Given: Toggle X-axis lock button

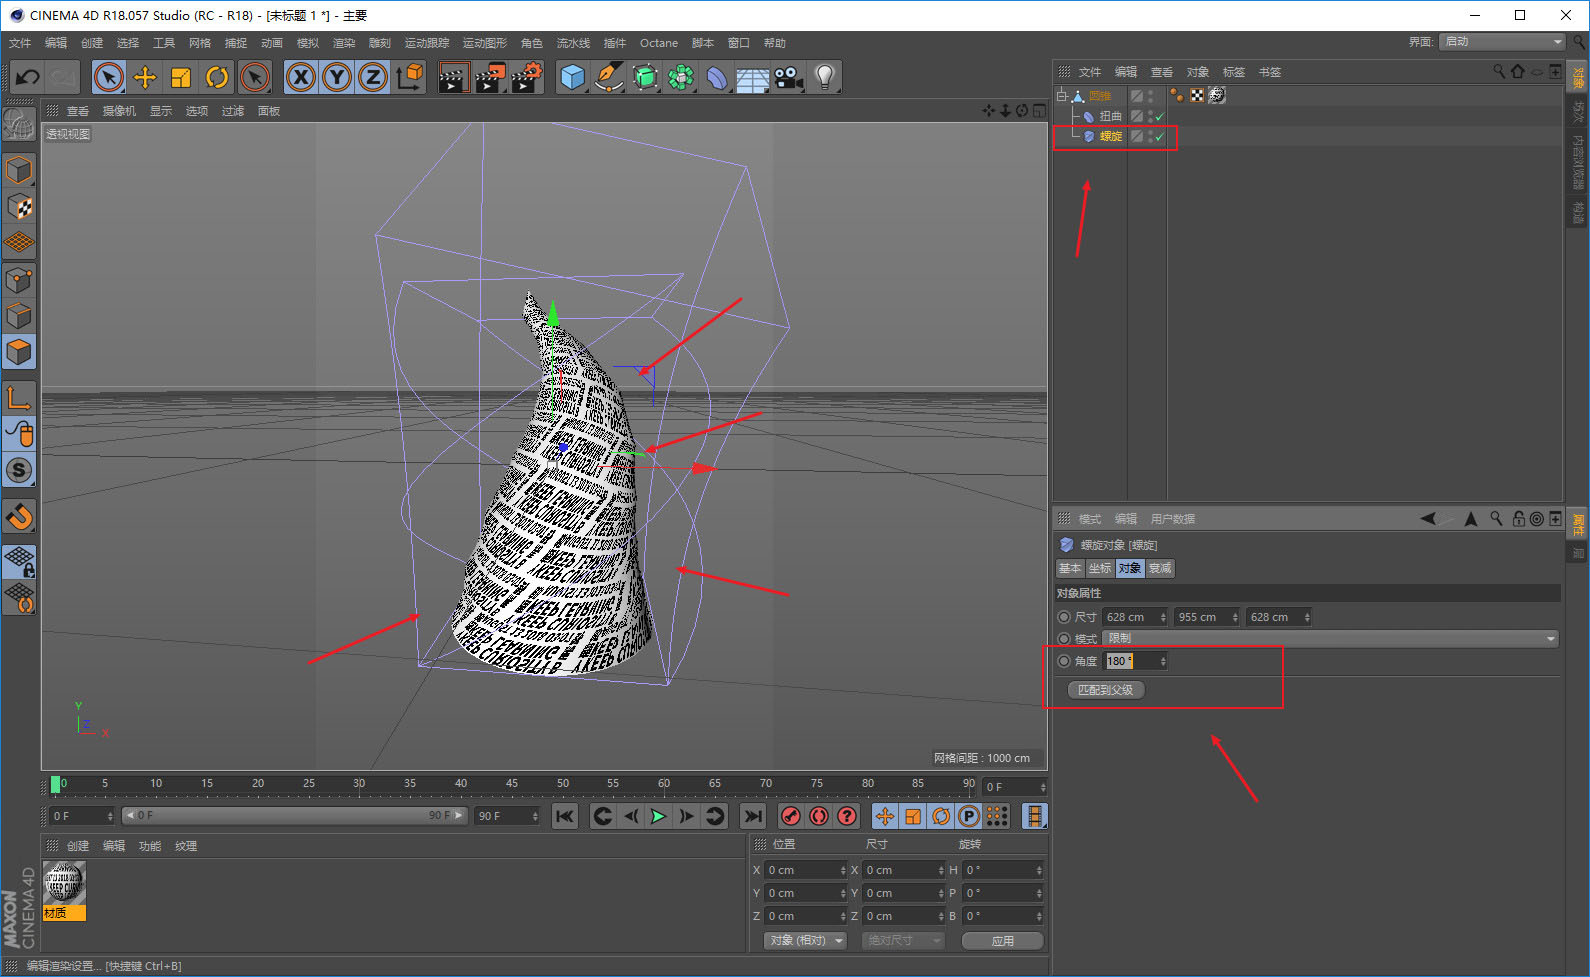Looking at the screenshot, I should (x=300, y=77).
